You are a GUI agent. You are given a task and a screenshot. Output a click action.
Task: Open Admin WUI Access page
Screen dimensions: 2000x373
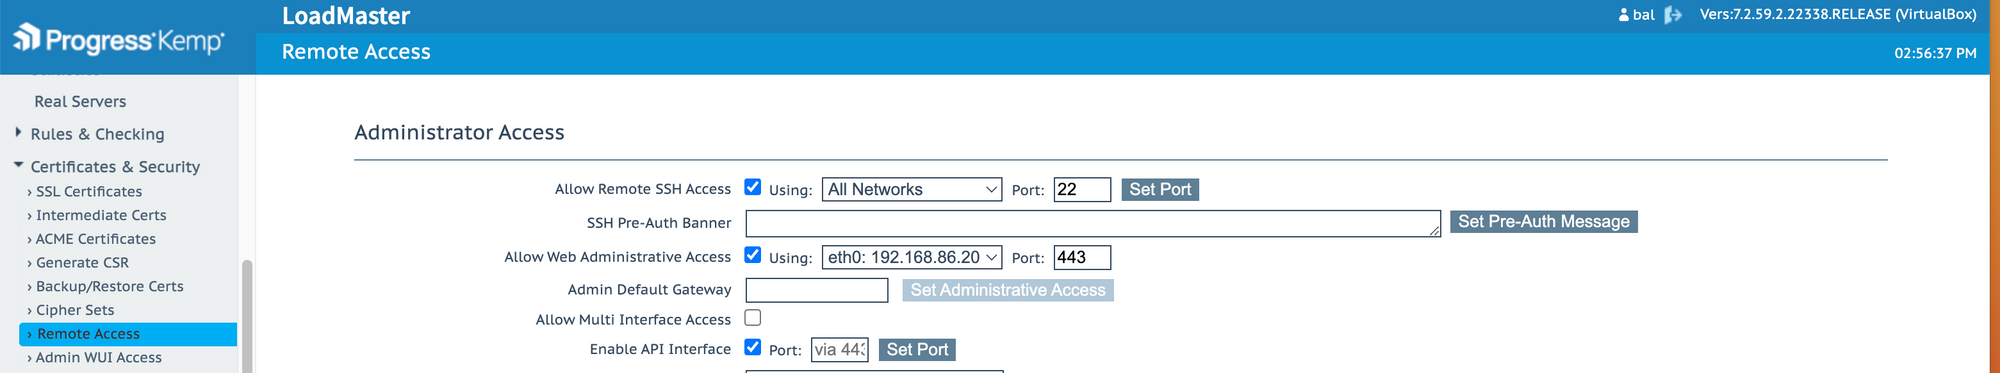99,357
